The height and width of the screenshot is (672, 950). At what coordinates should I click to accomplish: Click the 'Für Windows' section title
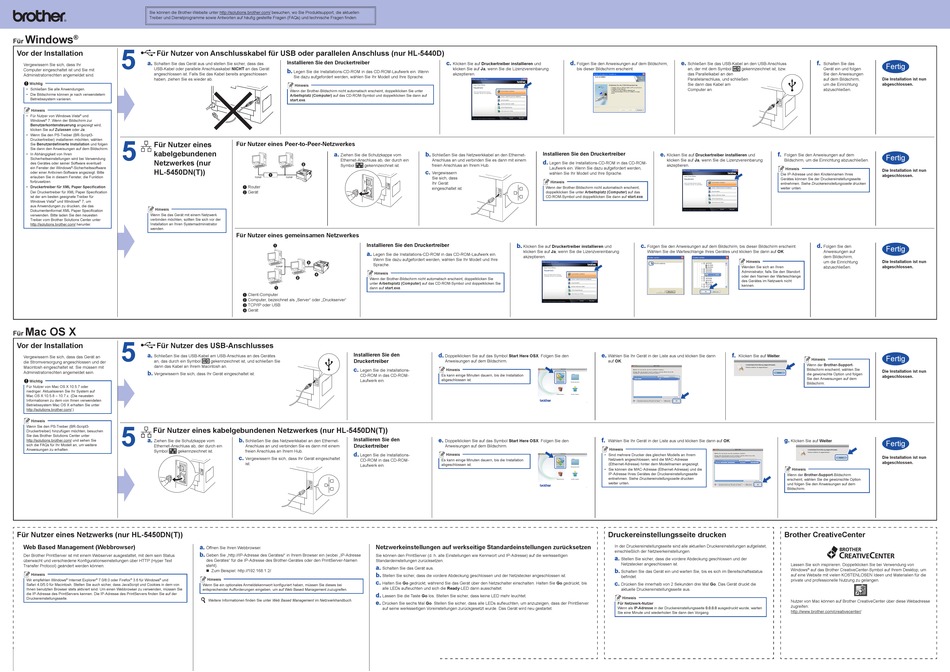point(45,39)
